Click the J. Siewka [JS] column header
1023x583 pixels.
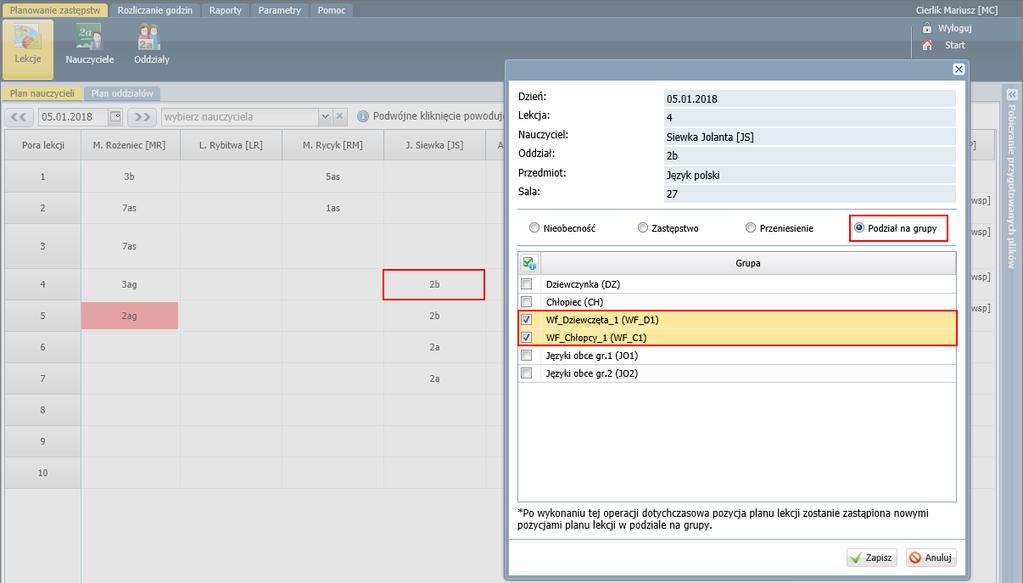coord(434,145)
